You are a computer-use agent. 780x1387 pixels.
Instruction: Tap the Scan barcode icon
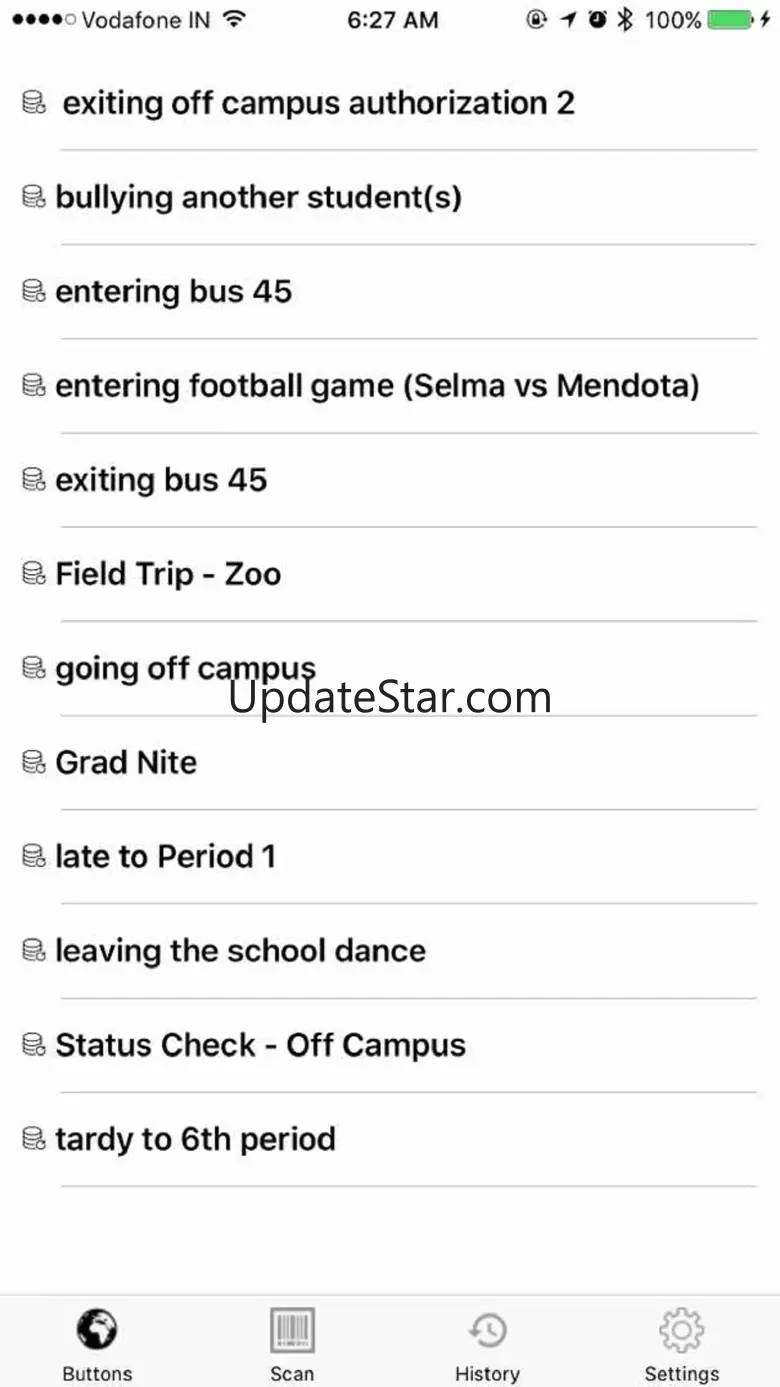(292, 1330)
